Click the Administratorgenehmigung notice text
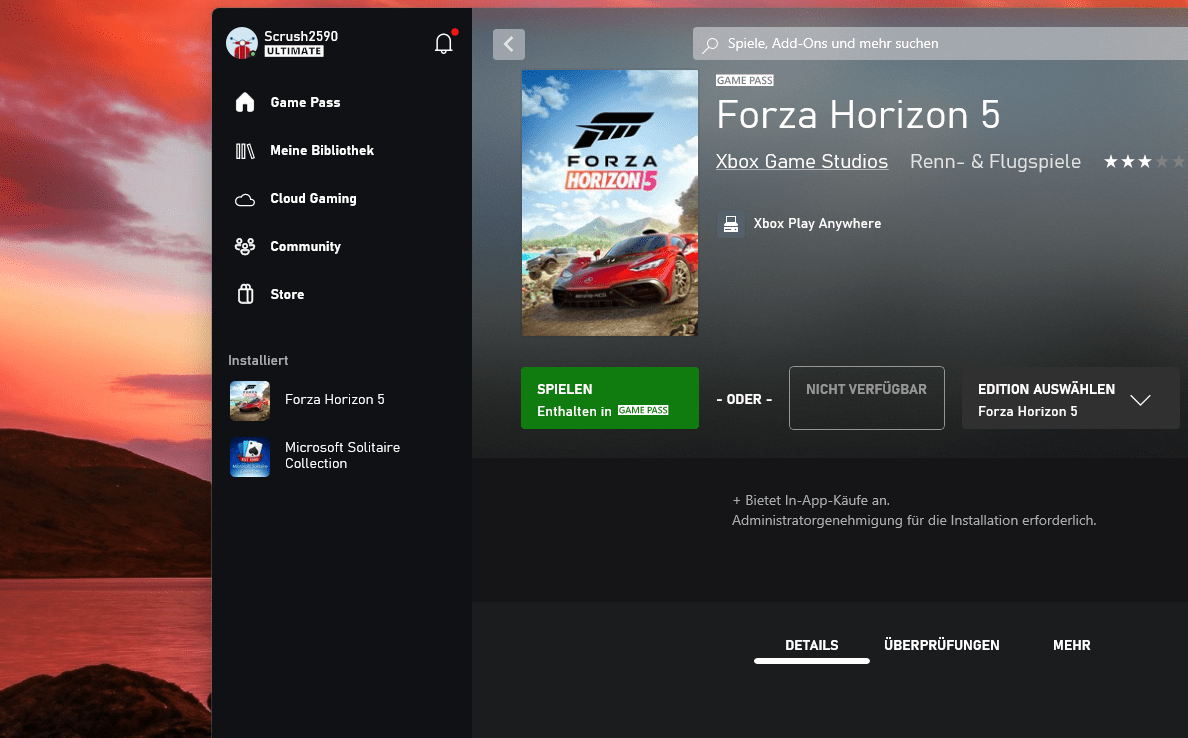This screenshot has width=1188, height=738. tap(914, 521)
